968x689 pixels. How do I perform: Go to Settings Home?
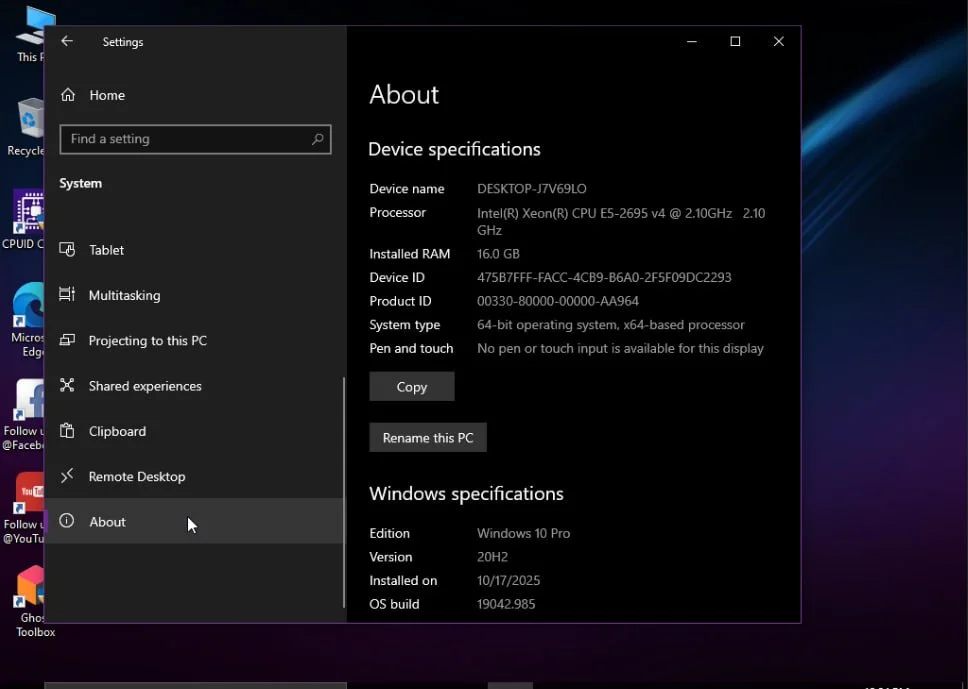tap(194, 95)
